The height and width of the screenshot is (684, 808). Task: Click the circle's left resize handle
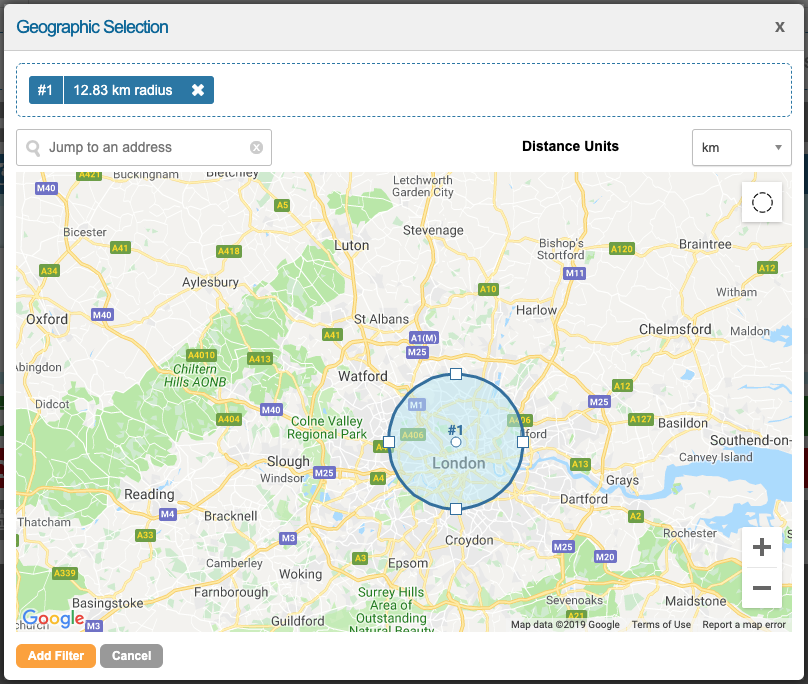pyautogui.click(x=389, y=441)
